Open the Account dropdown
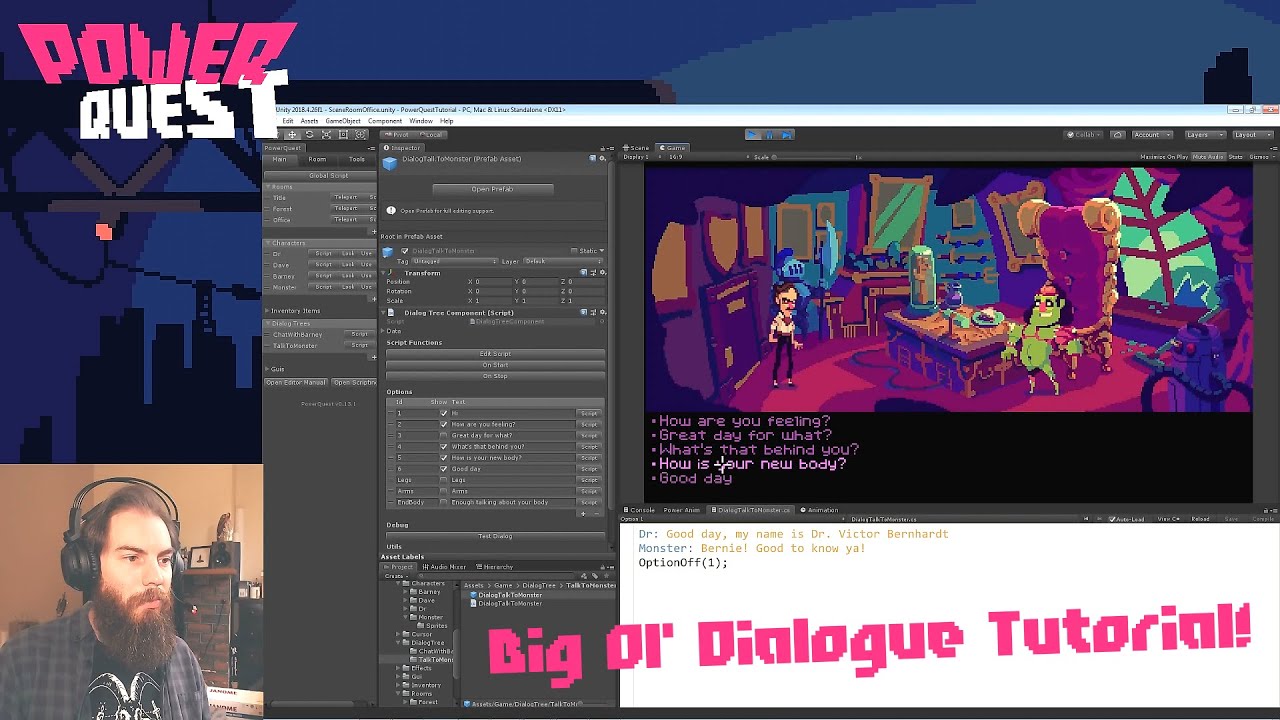The width and height of the screenshot is (1280, 720). coord(1151,134)
